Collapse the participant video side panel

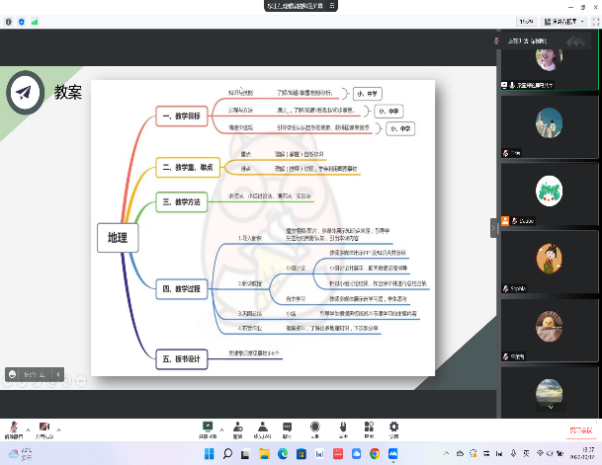[493, 228]
